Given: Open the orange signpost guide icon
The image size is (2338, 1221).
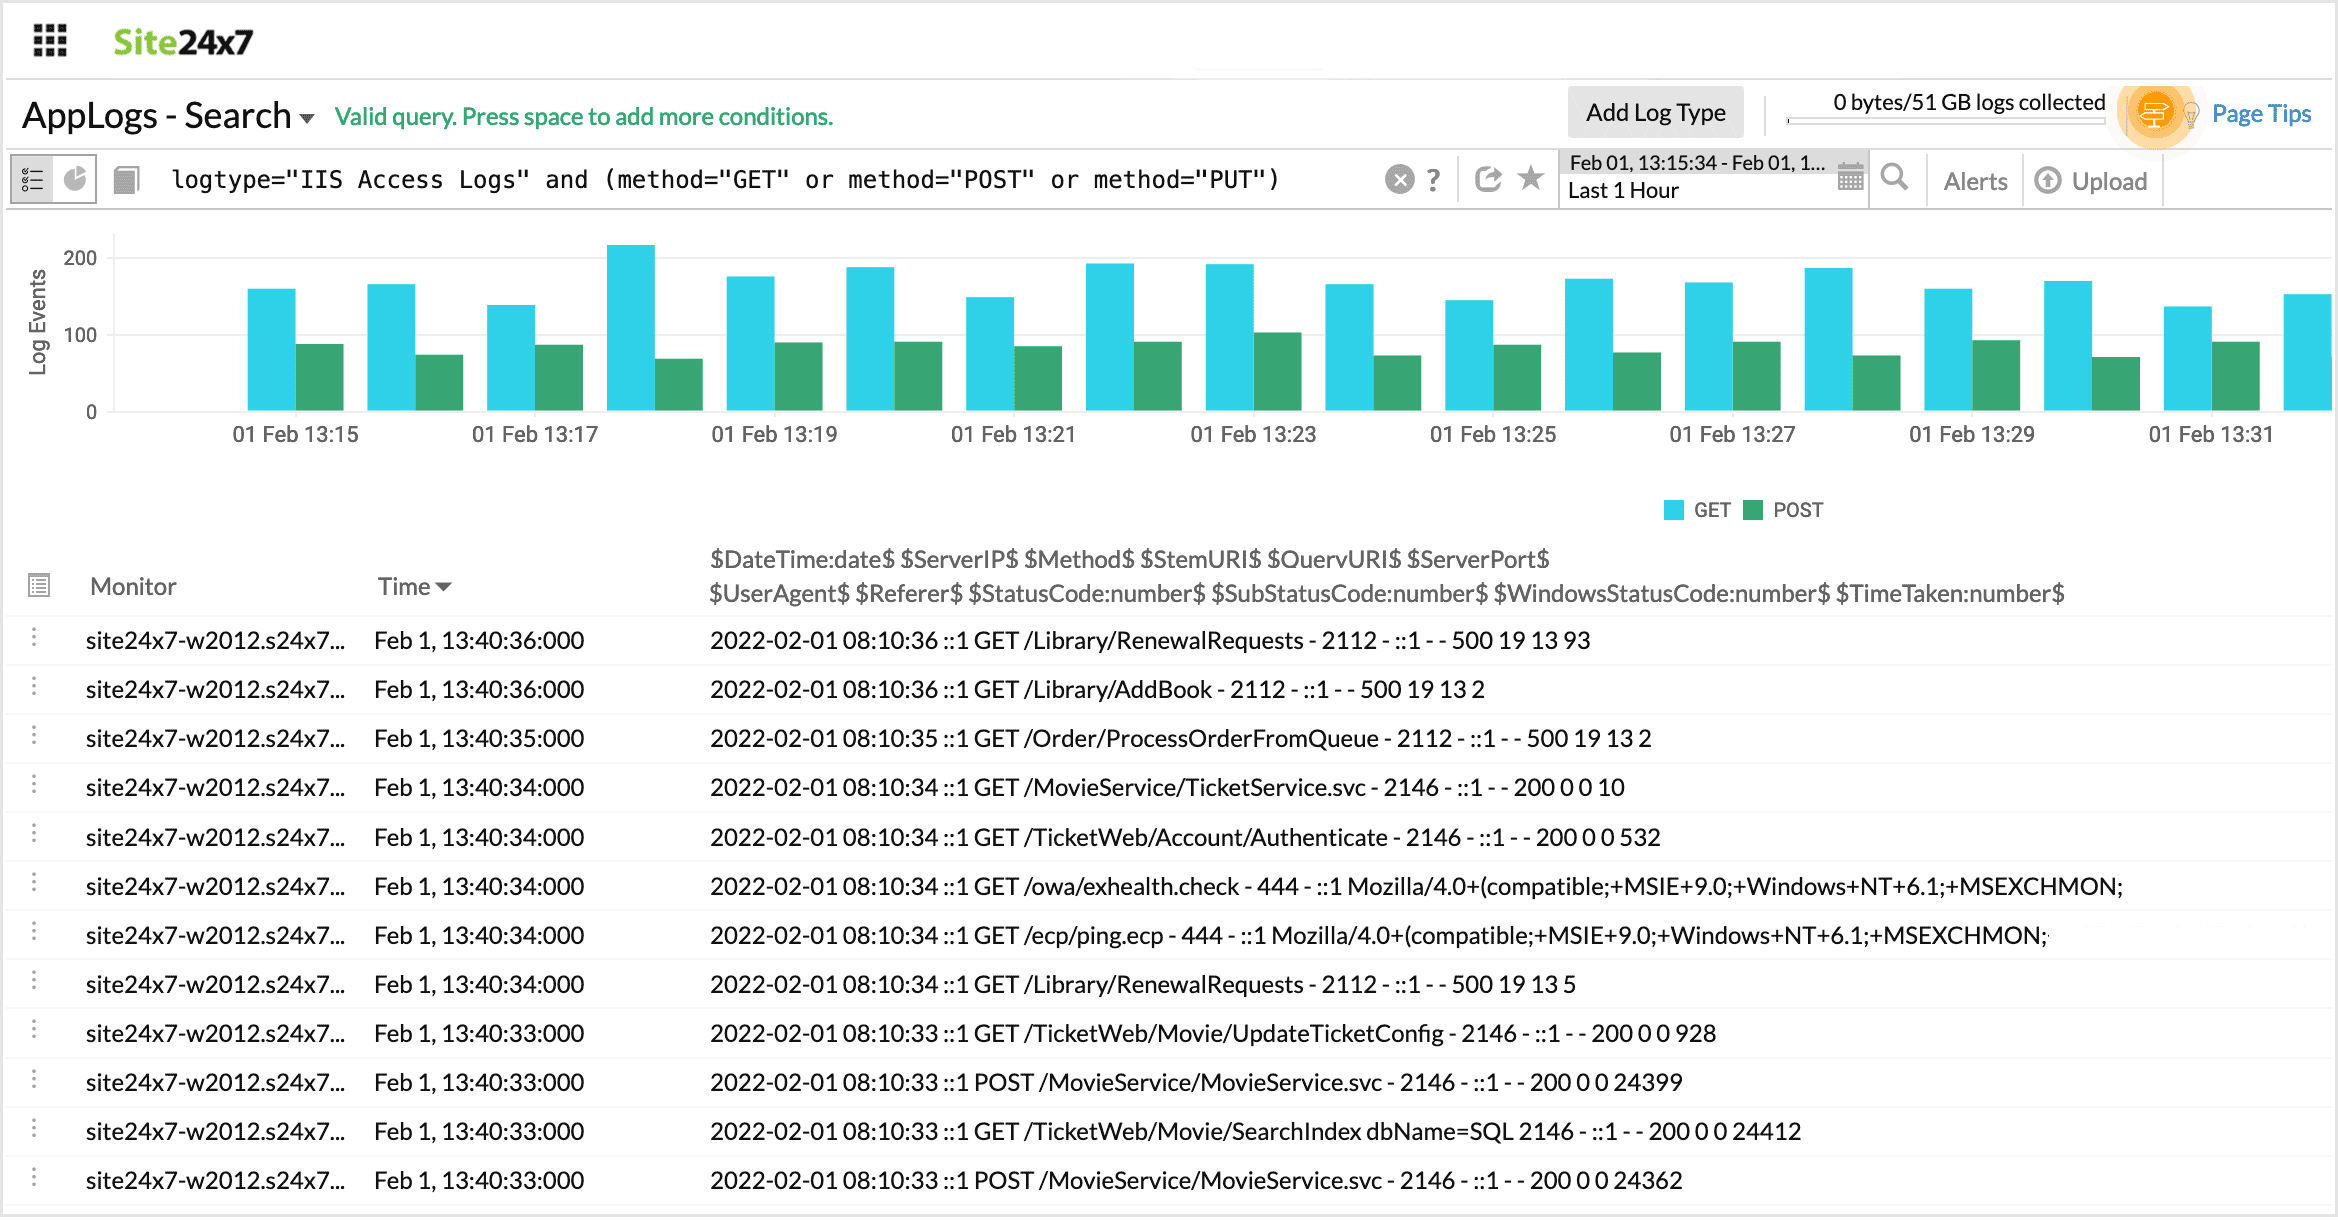Looking at the screenshot, I should click(x=2154, y=113).
